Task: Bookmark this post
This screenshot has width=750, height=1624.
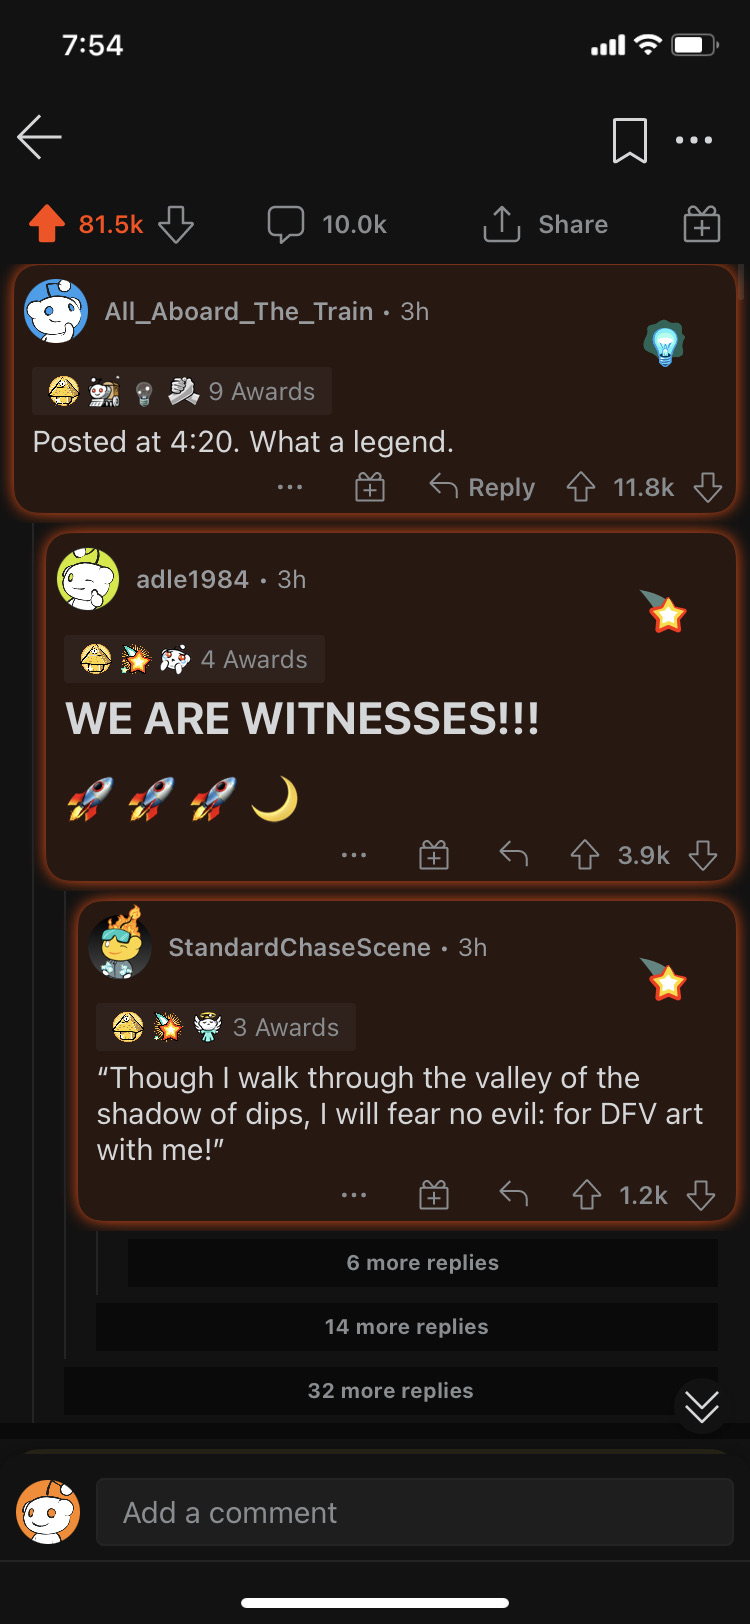Action: pos(629,140)
